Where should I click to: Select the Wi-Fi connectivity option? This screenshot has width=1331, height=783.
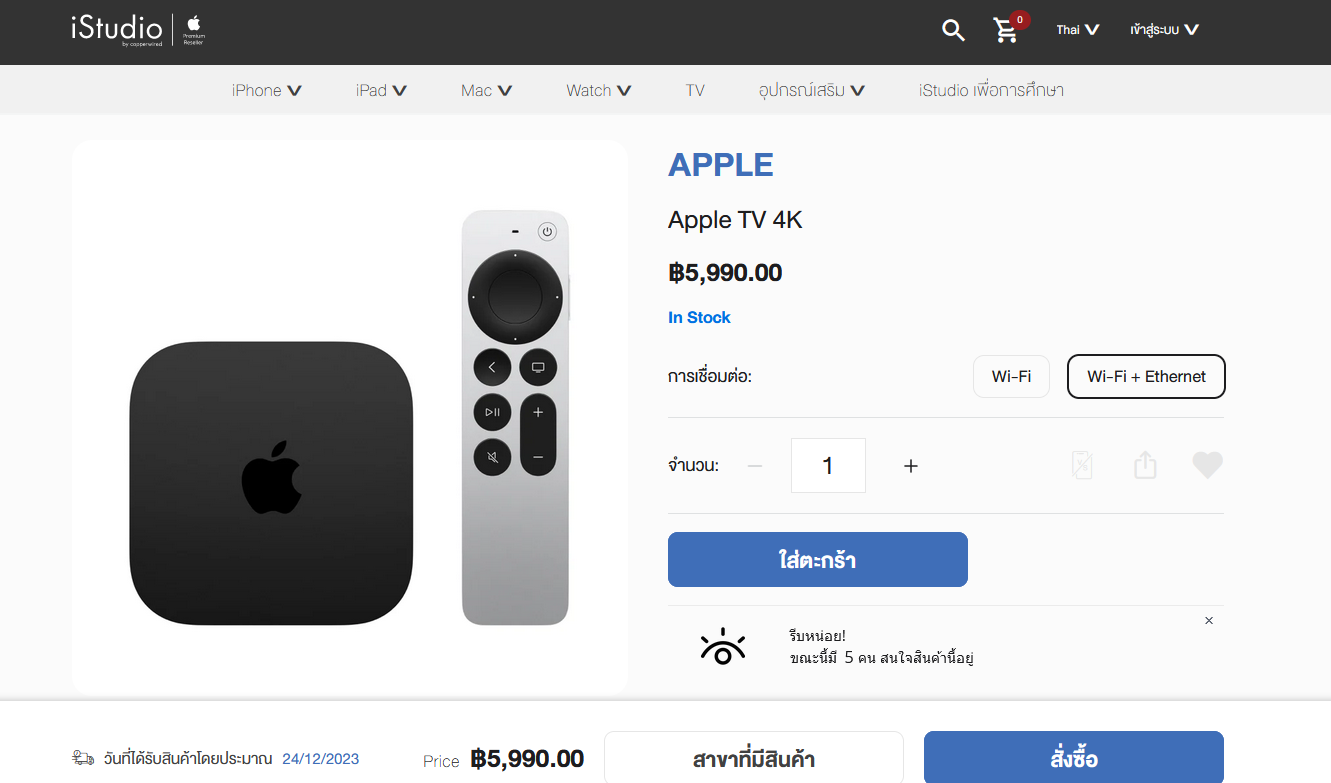pyautogui.click(x=1011, y=377)
